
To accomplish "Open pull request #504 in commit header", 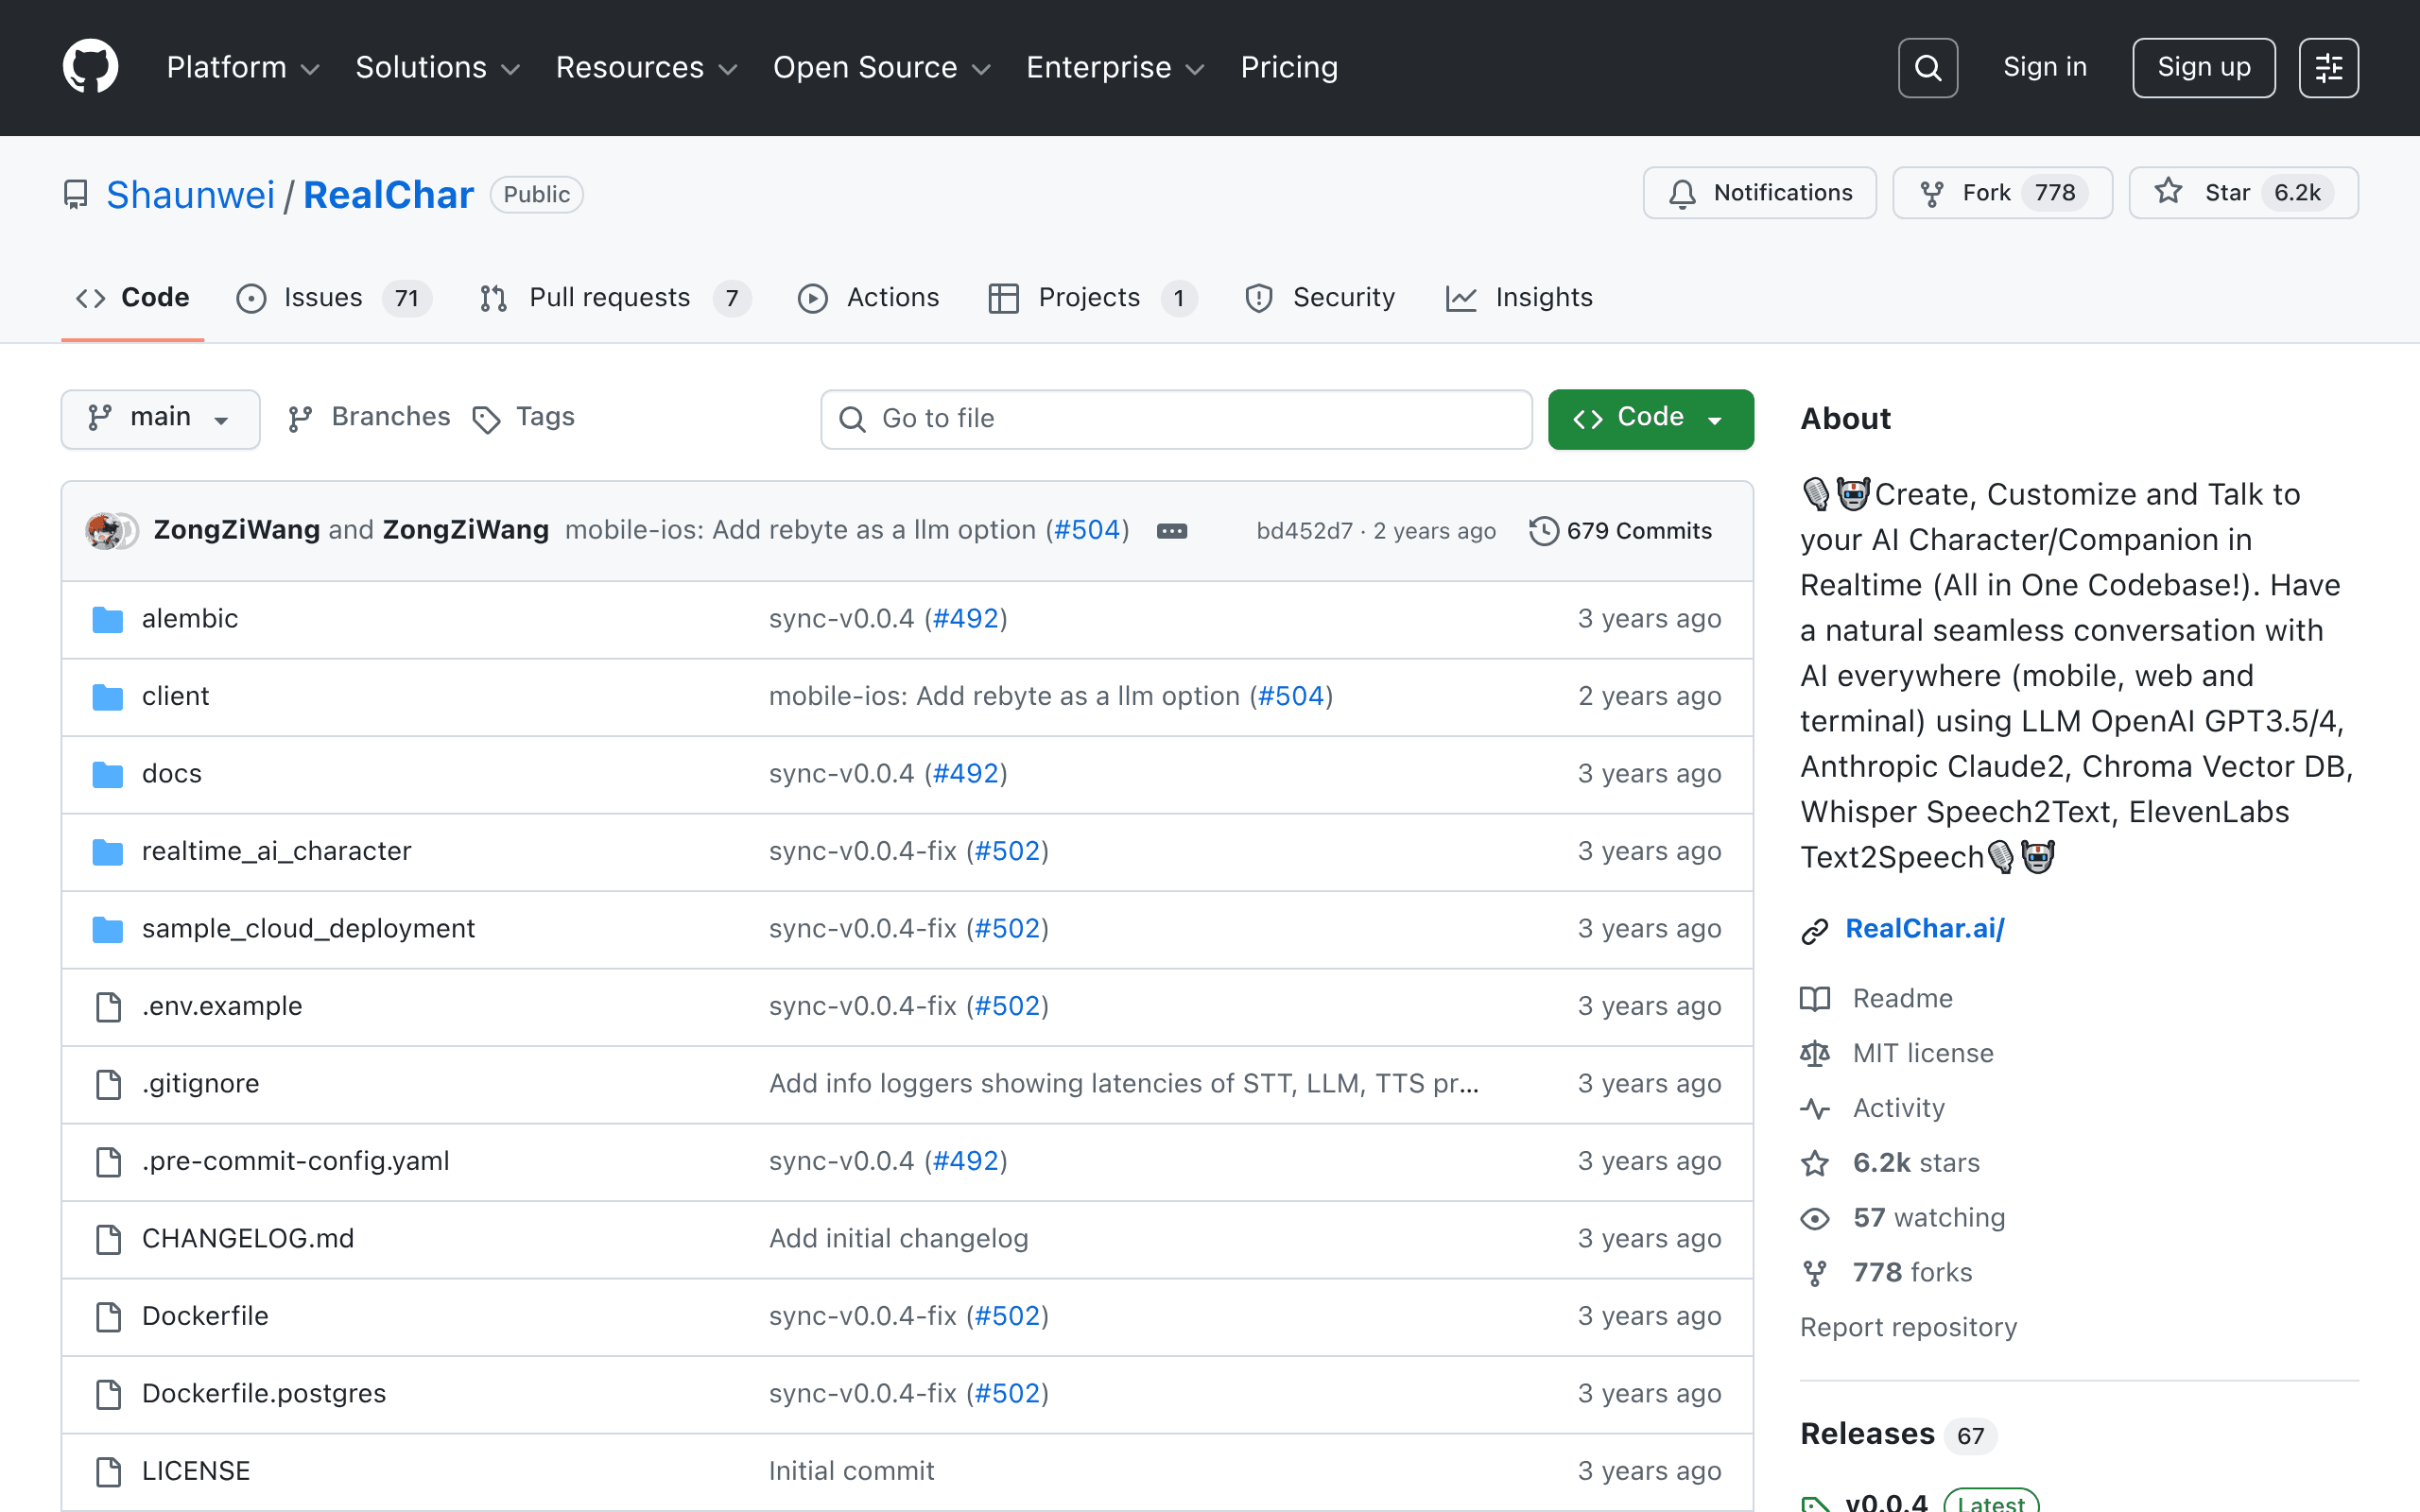I will point(1087,530).
